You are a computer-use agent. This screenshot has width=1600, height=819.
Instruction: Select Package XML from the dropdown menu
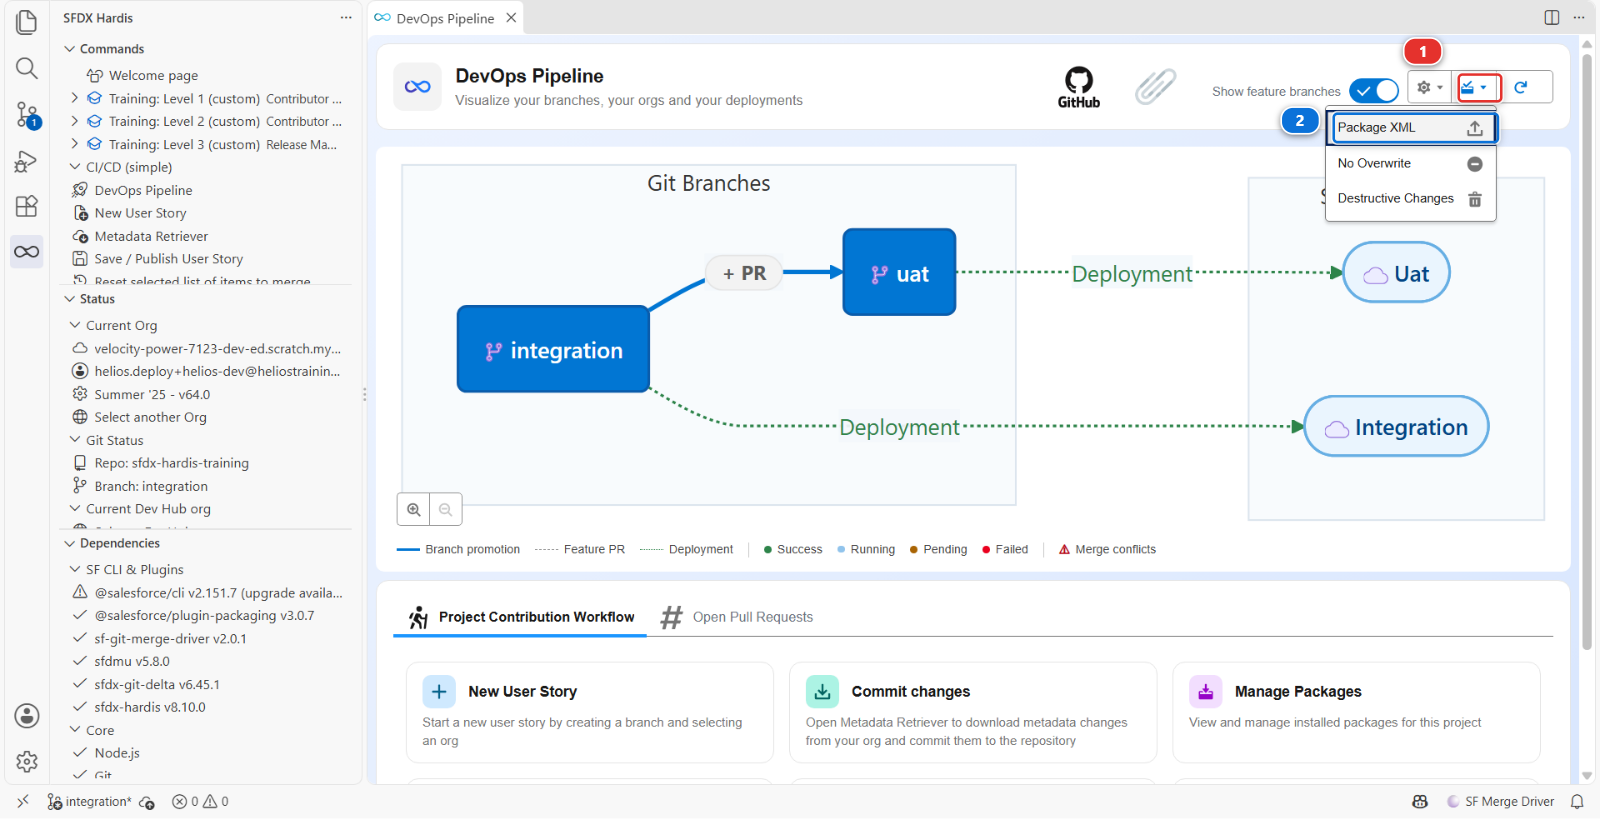click(1411, 128)
